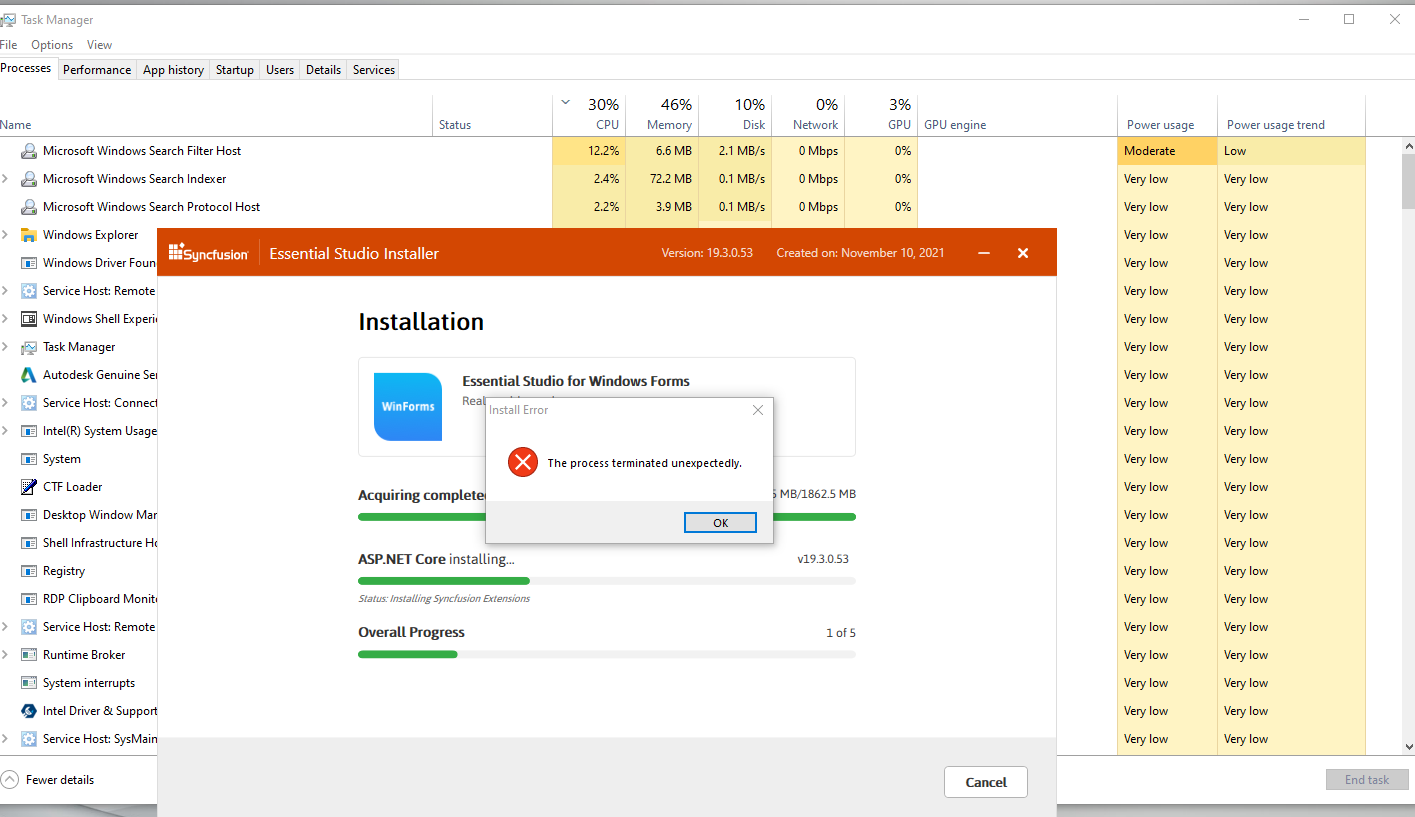Cancel the Essential Studio installation
This screenshot has height=817, width=1415.
985,782
